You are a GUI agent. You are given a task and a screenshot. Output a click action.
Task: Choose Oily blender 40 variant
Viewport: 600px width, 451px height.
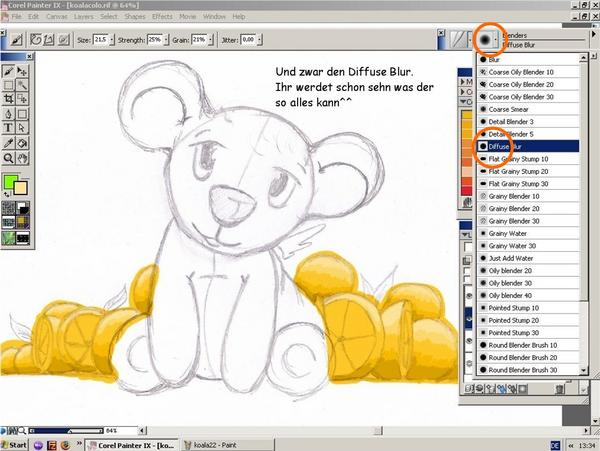pyautogui.click(x=528, y=295)
